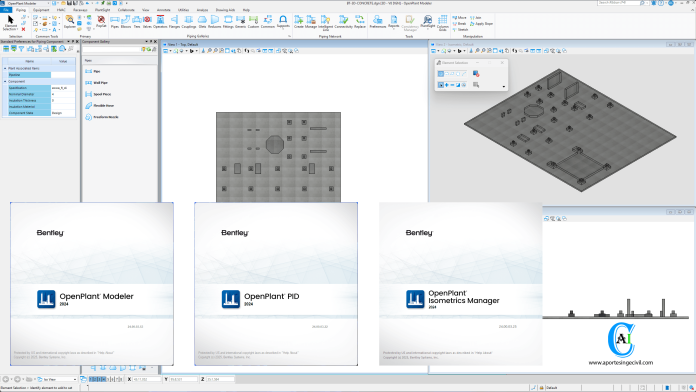696x392 pixels.
Task: Collapse the Plant Associated Items section
Action: click(x=5, y=68)
